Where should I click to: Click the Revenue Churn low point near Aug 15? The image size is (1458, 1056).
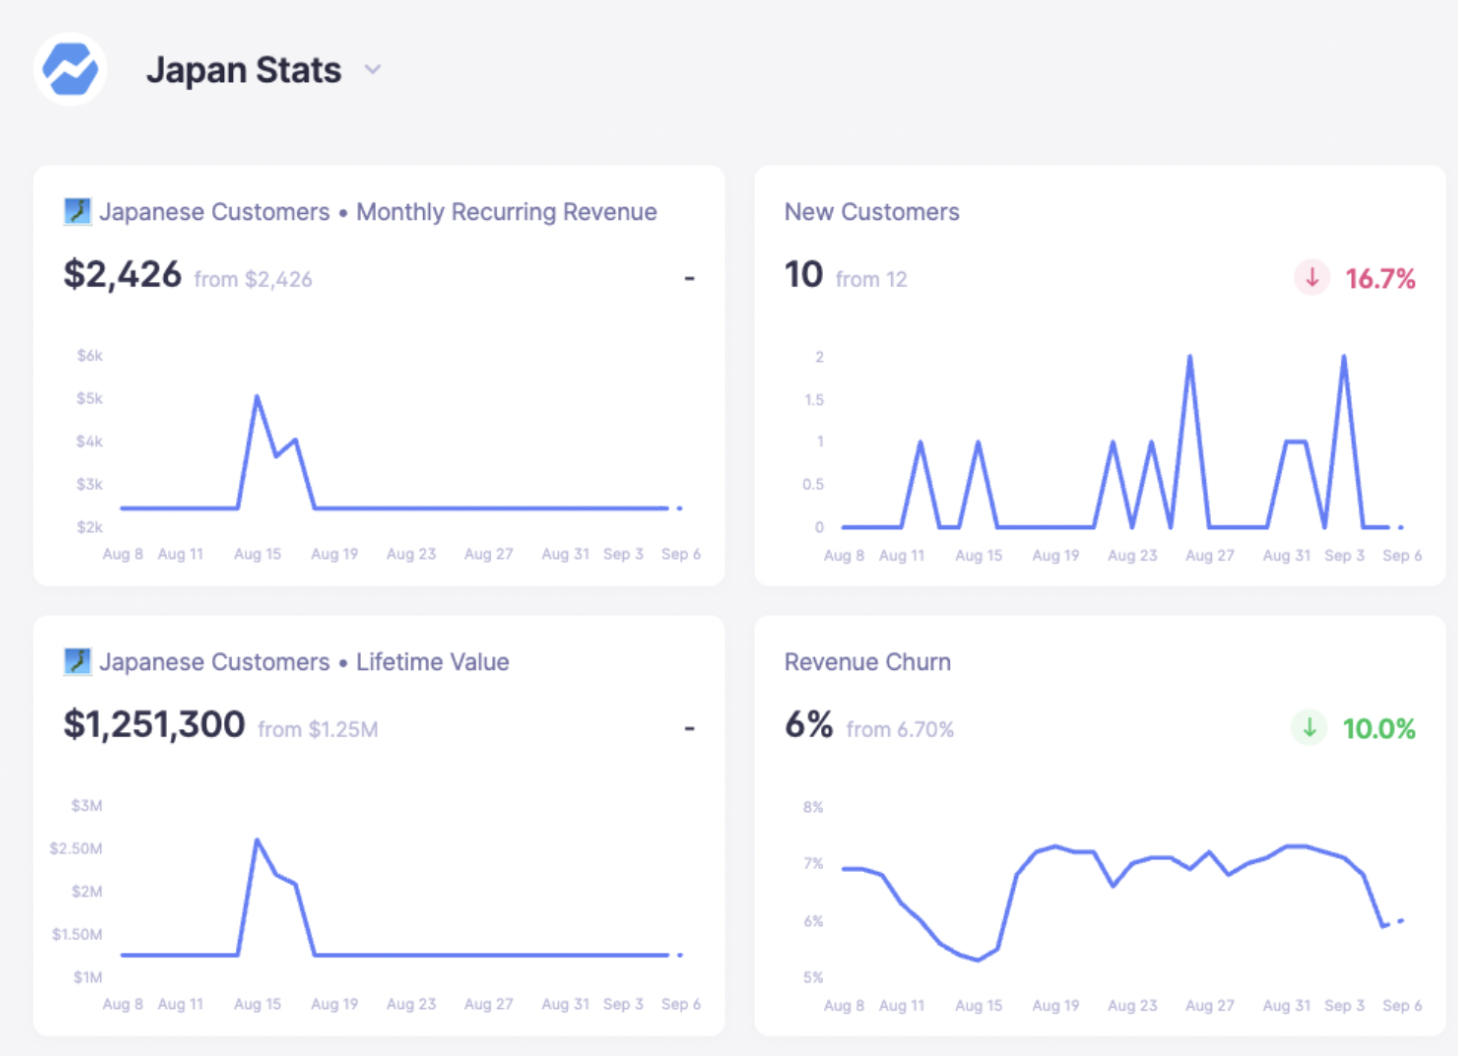click(x=978, y=960)
